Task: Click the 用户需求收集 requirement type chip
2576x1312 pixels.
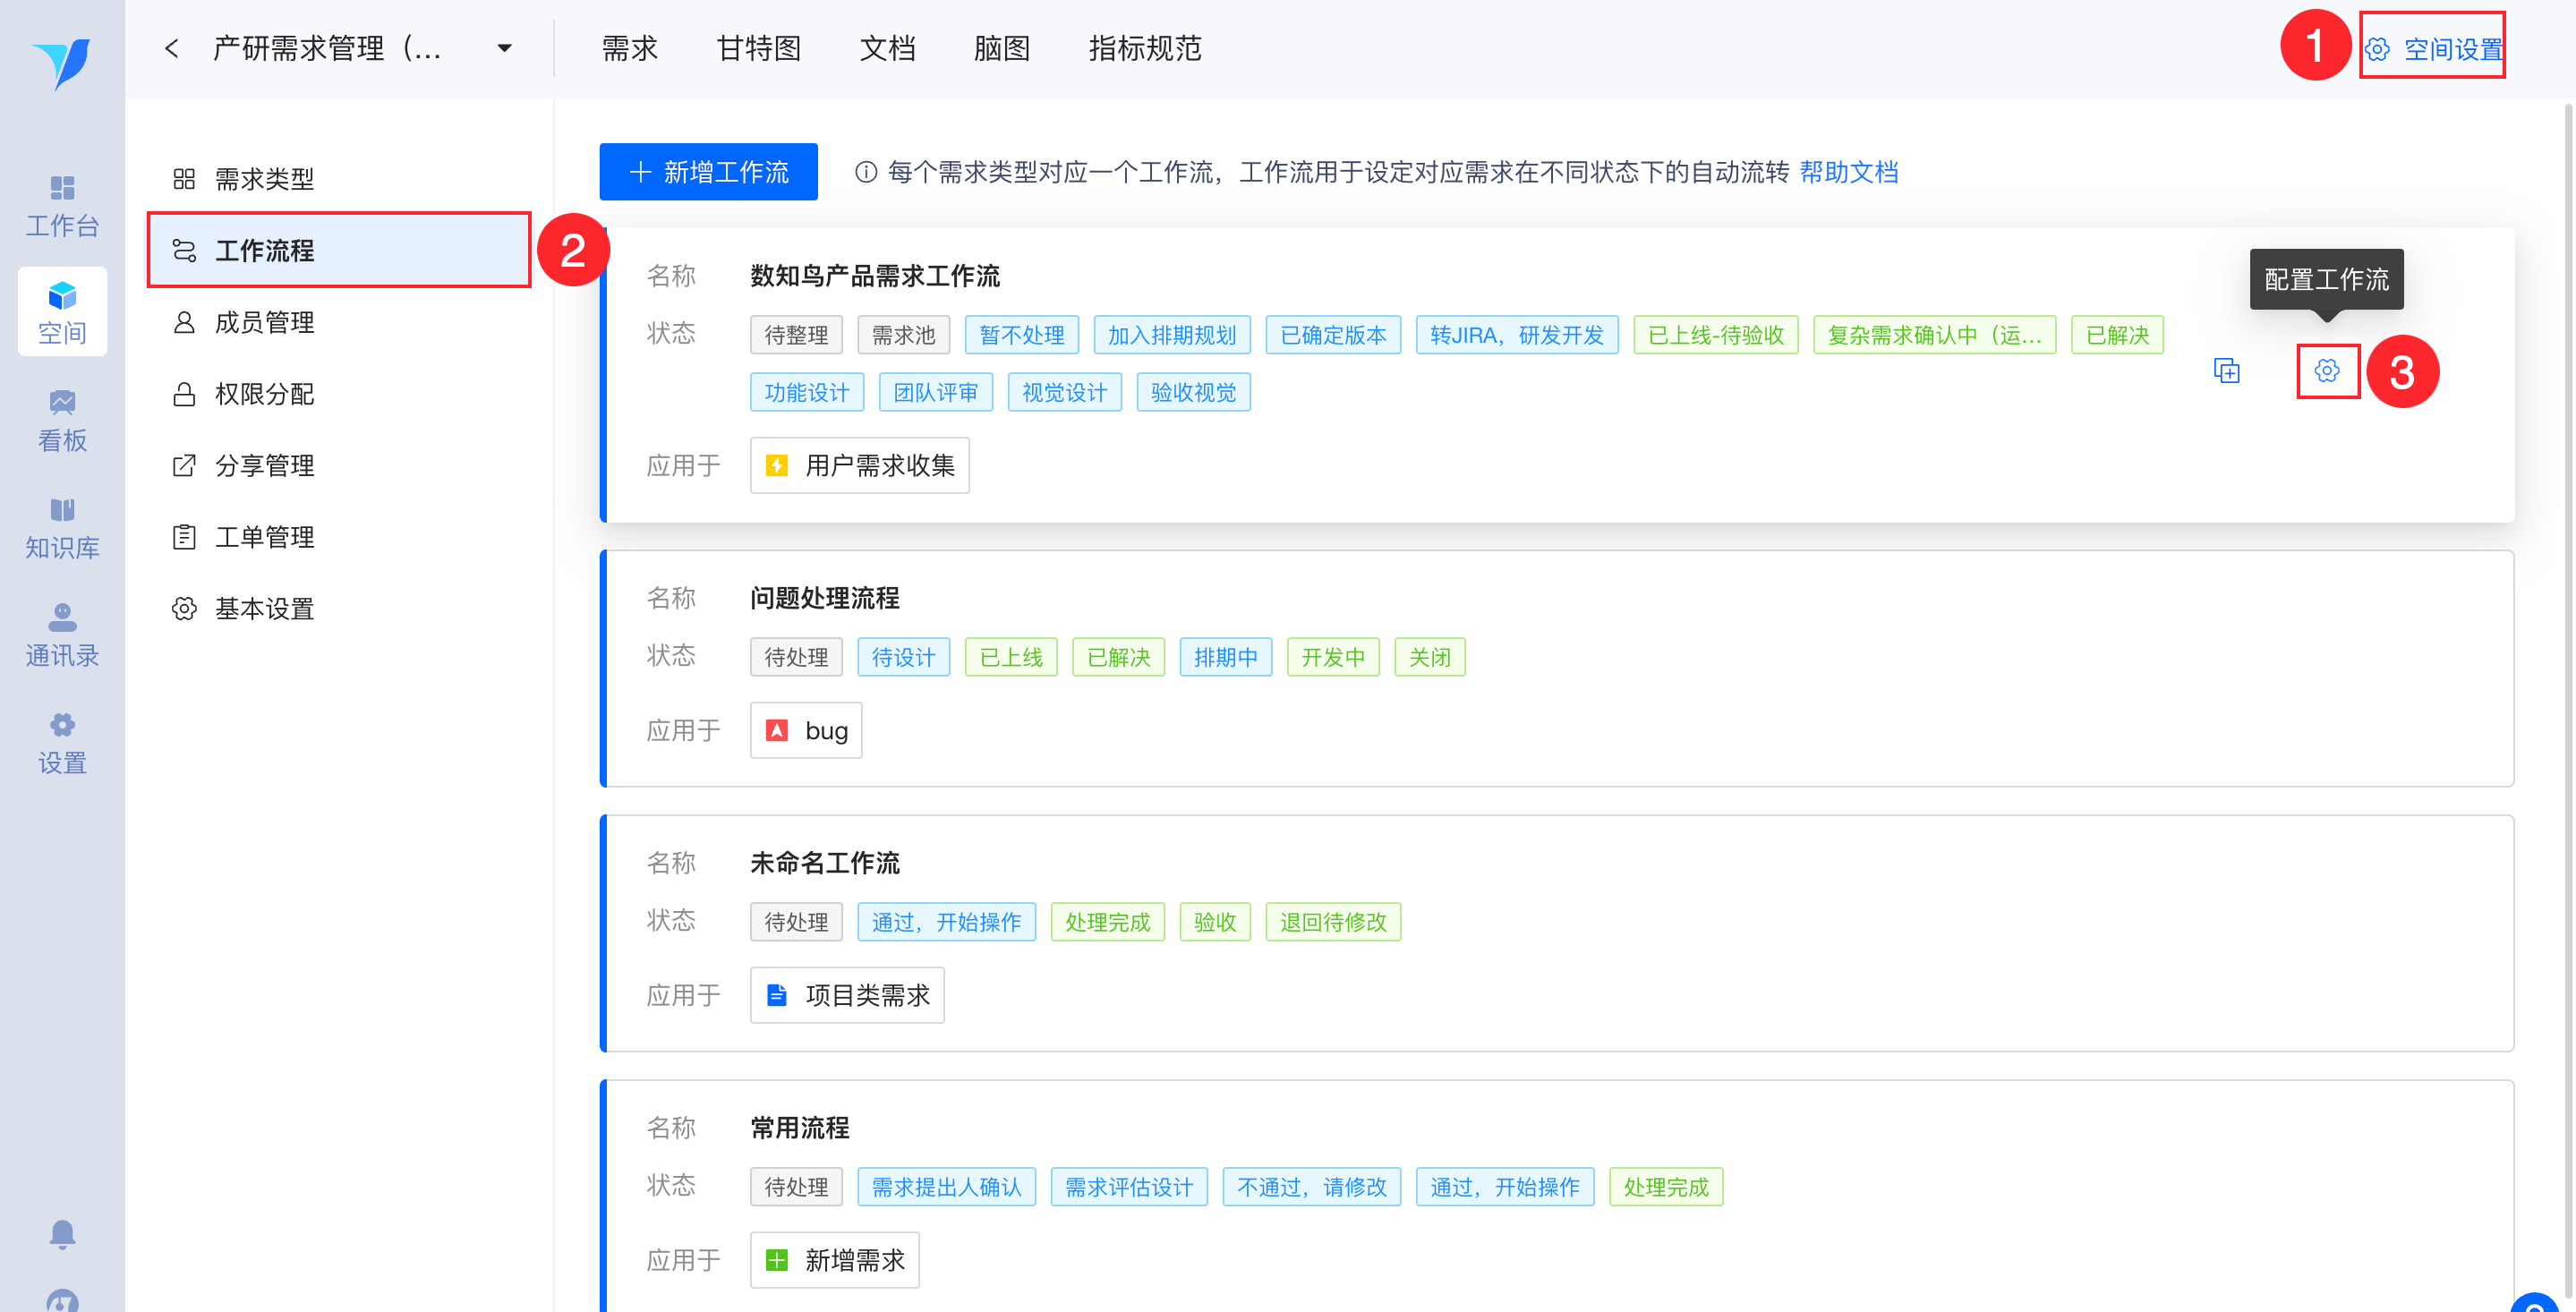Action: pos(860,465)
